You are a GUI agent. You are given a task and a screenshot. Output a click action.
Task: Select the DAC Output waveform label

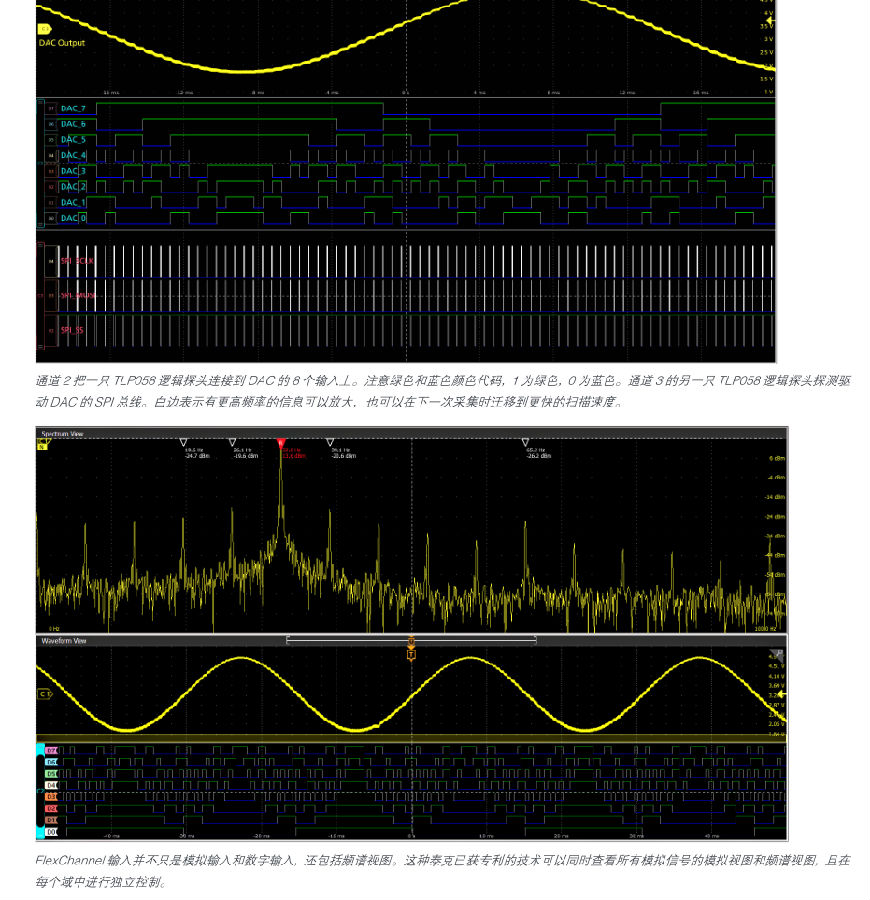[x=62, y=42]
